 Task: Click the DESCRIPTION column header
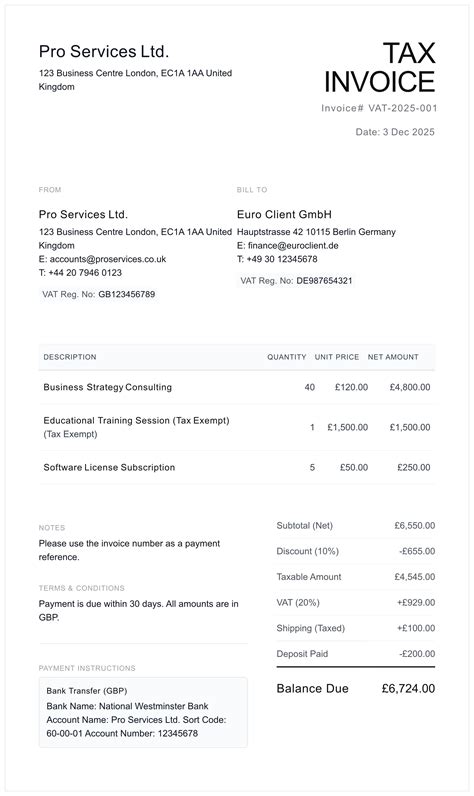pyautogui.click(x=70, y=357)
